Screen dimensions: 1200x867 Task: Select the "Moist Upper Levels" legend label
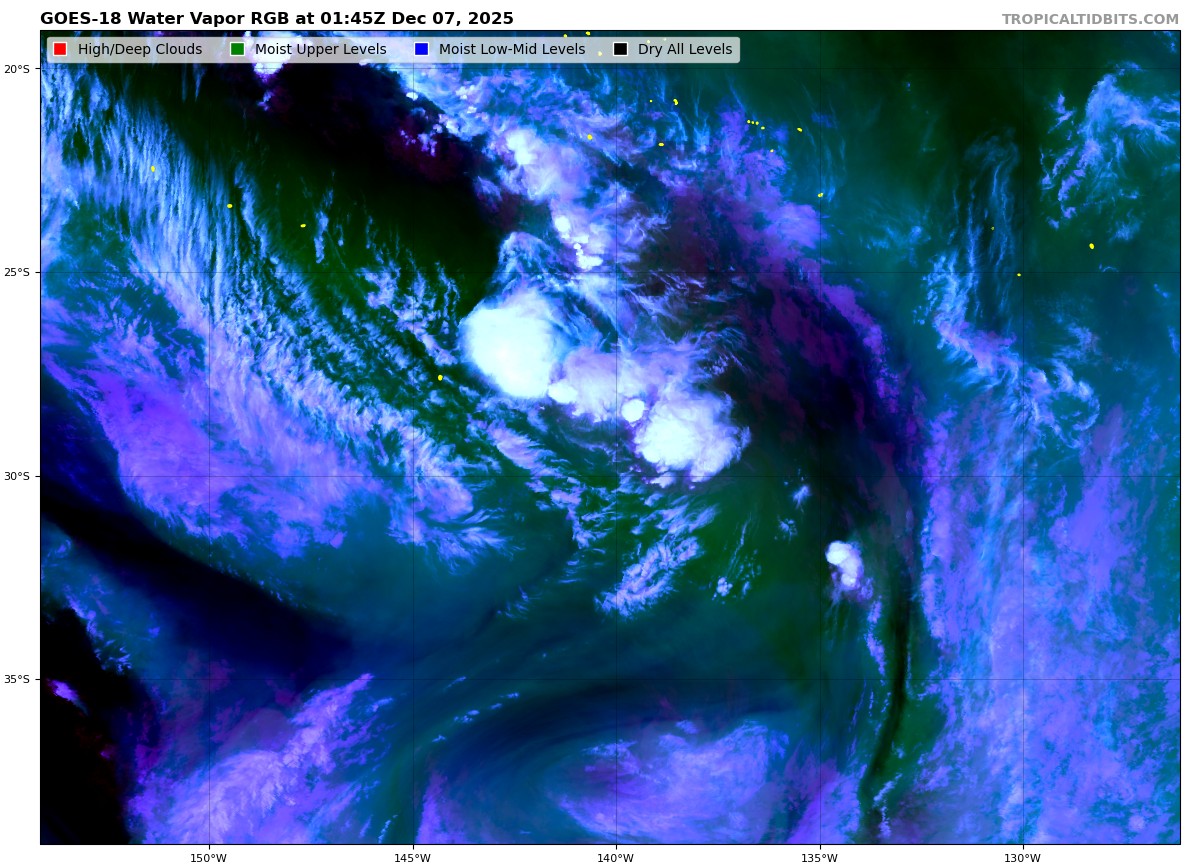pyautogui.click(x=320, y=50)
